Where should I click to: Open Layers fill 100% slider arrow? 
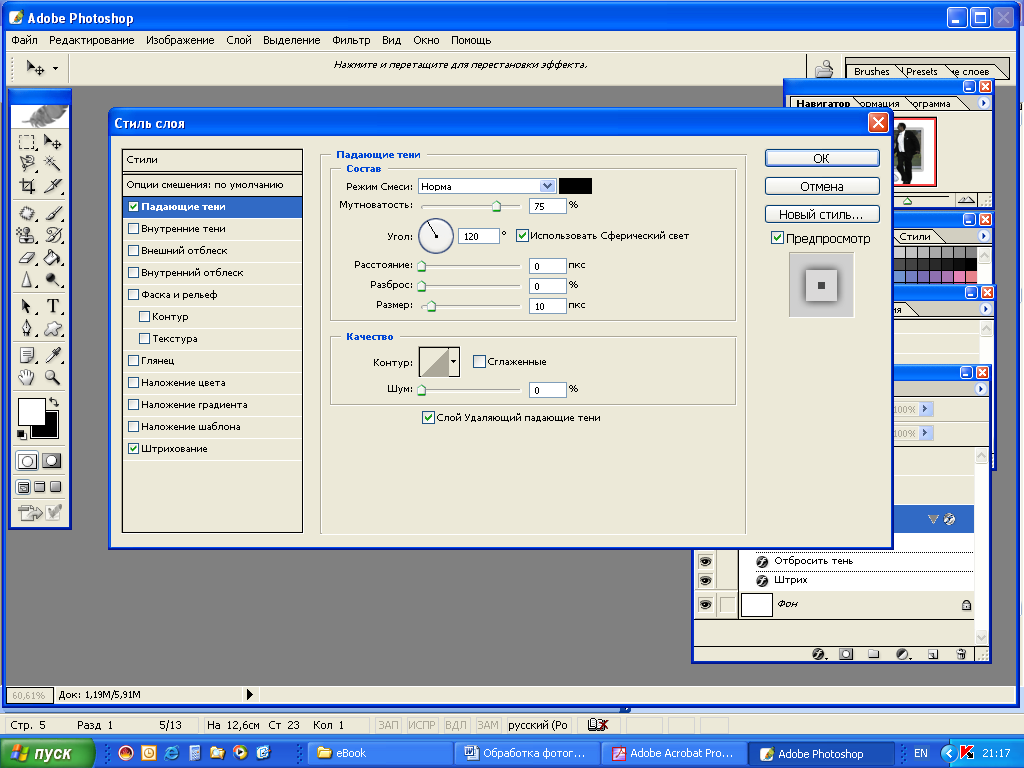[925, 432]
